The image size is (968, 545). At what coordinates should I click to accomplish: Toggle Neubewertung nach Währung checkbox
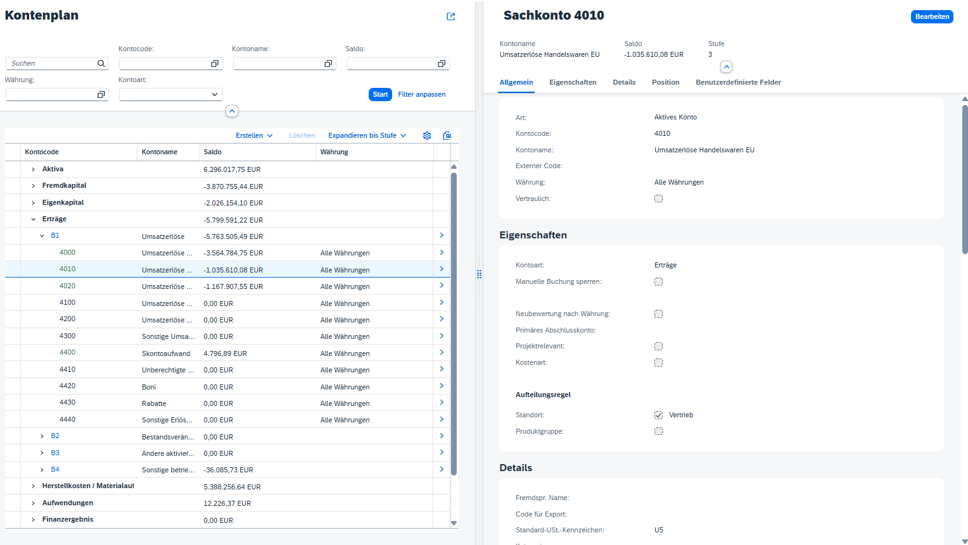click(x=659, y=314)
